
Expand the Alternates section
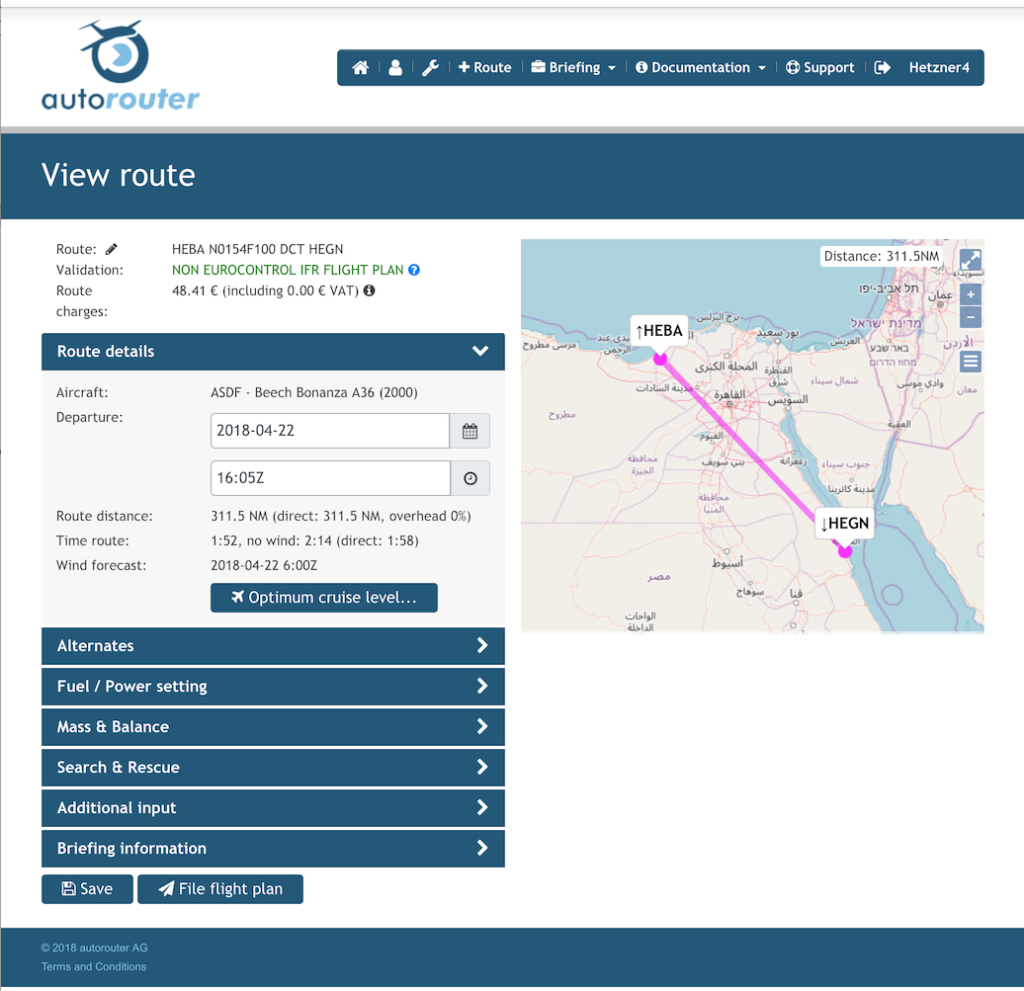tap(272, 646)
